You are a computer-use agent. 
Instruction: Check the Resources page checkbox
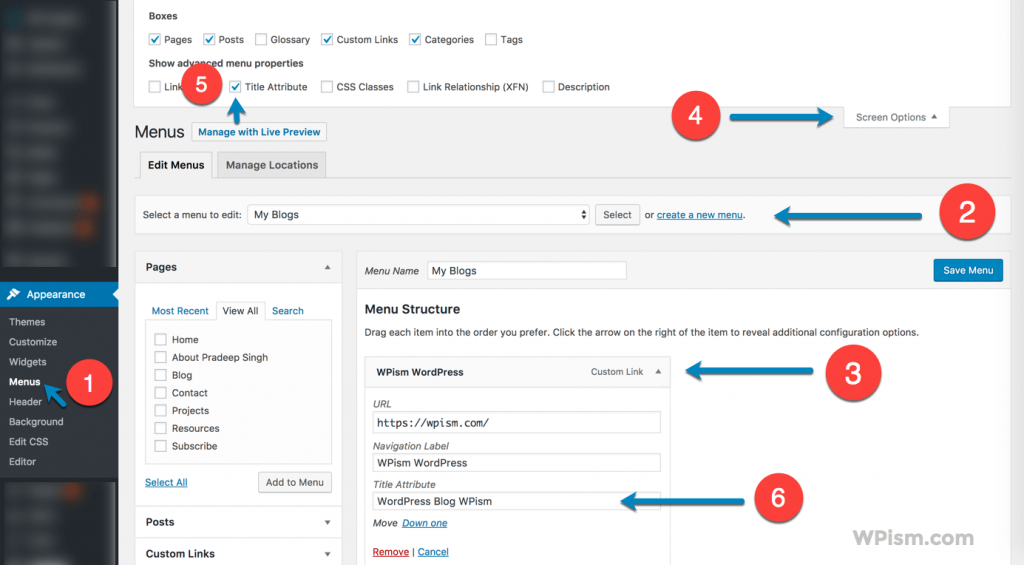click(161, 428)
